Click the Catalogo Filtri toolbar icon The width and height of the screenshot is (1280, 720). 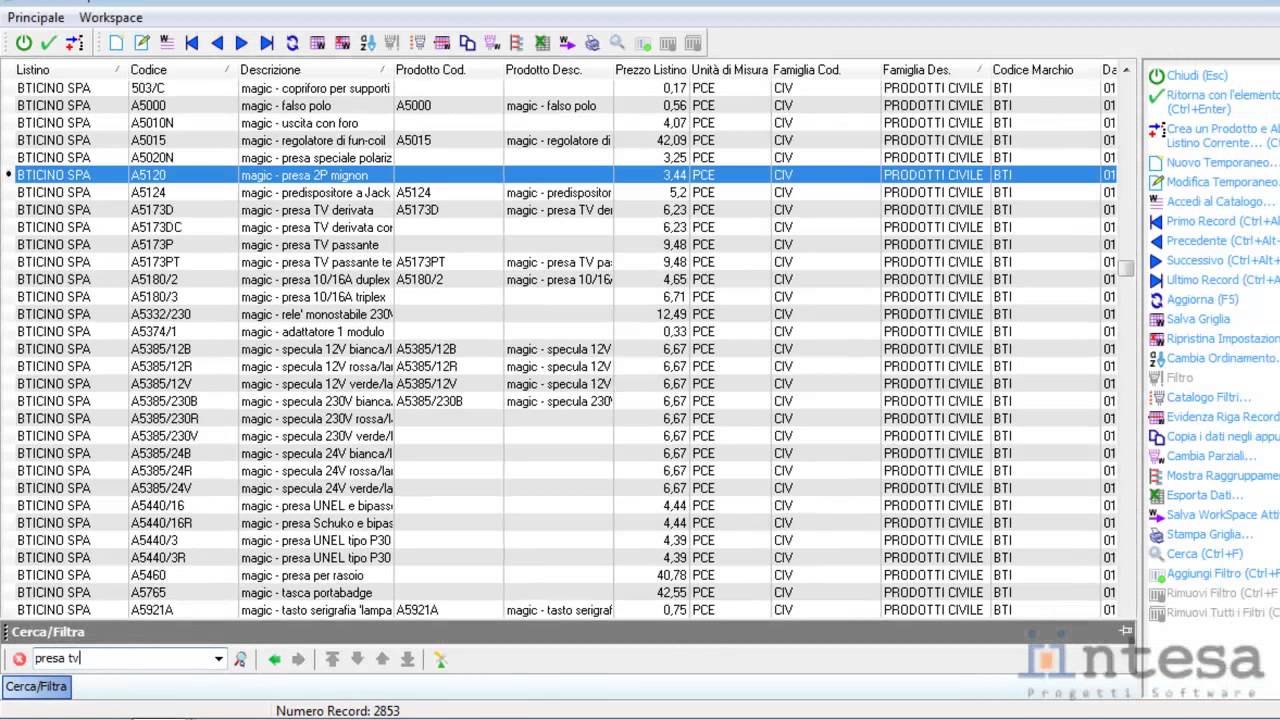[x=417, y=43]
